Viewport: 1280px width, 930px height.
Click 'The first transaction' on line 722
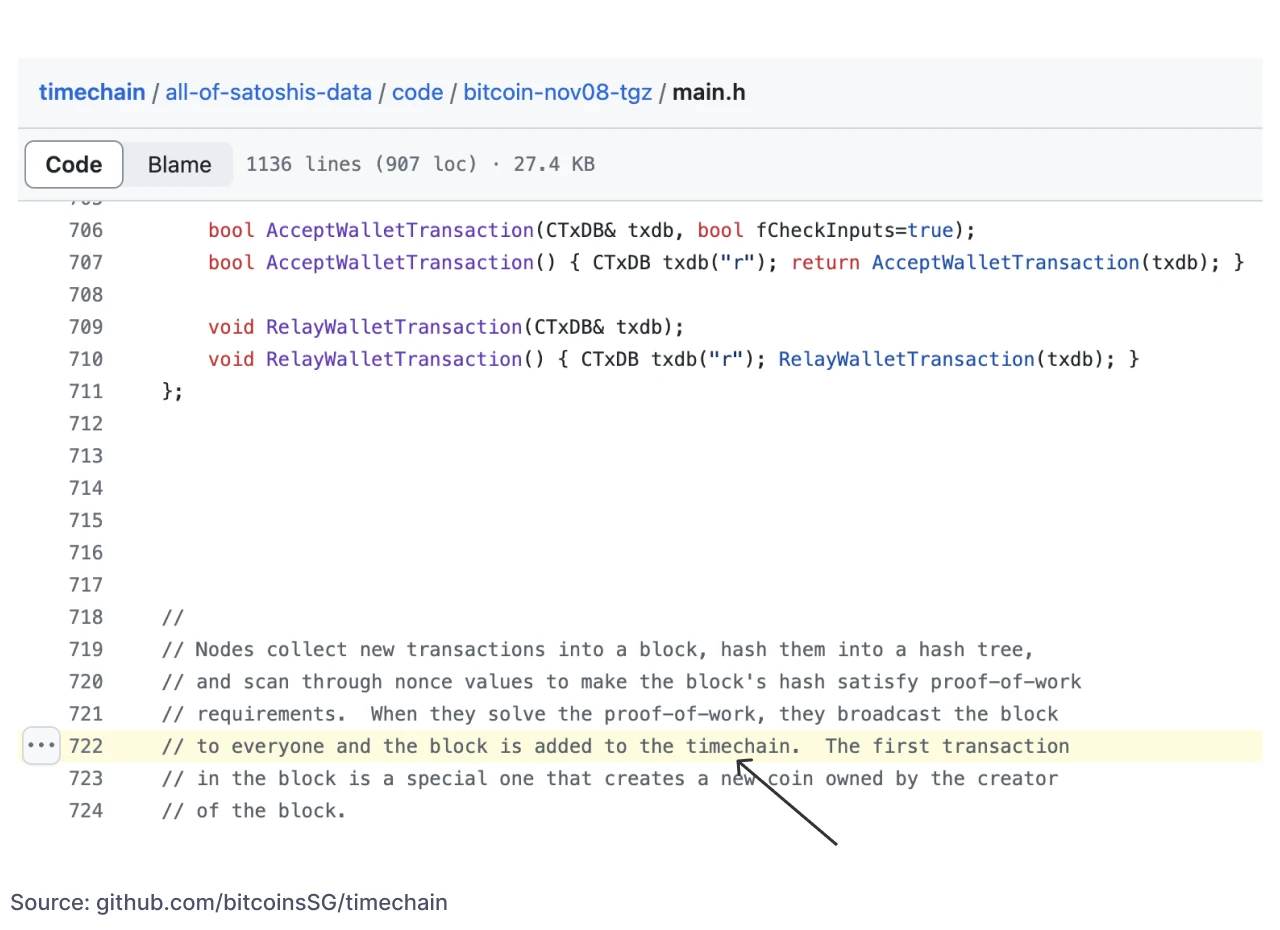947,746
